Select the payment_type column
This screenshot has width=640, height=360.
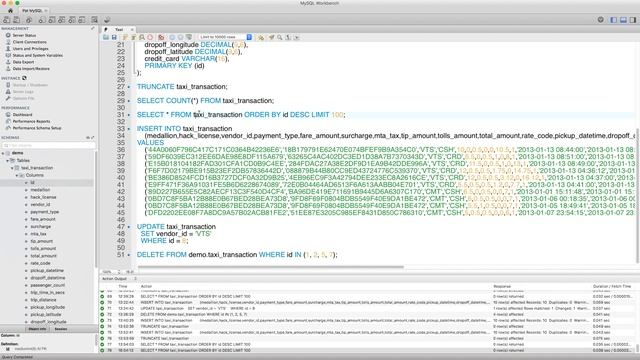click(44, 212)
